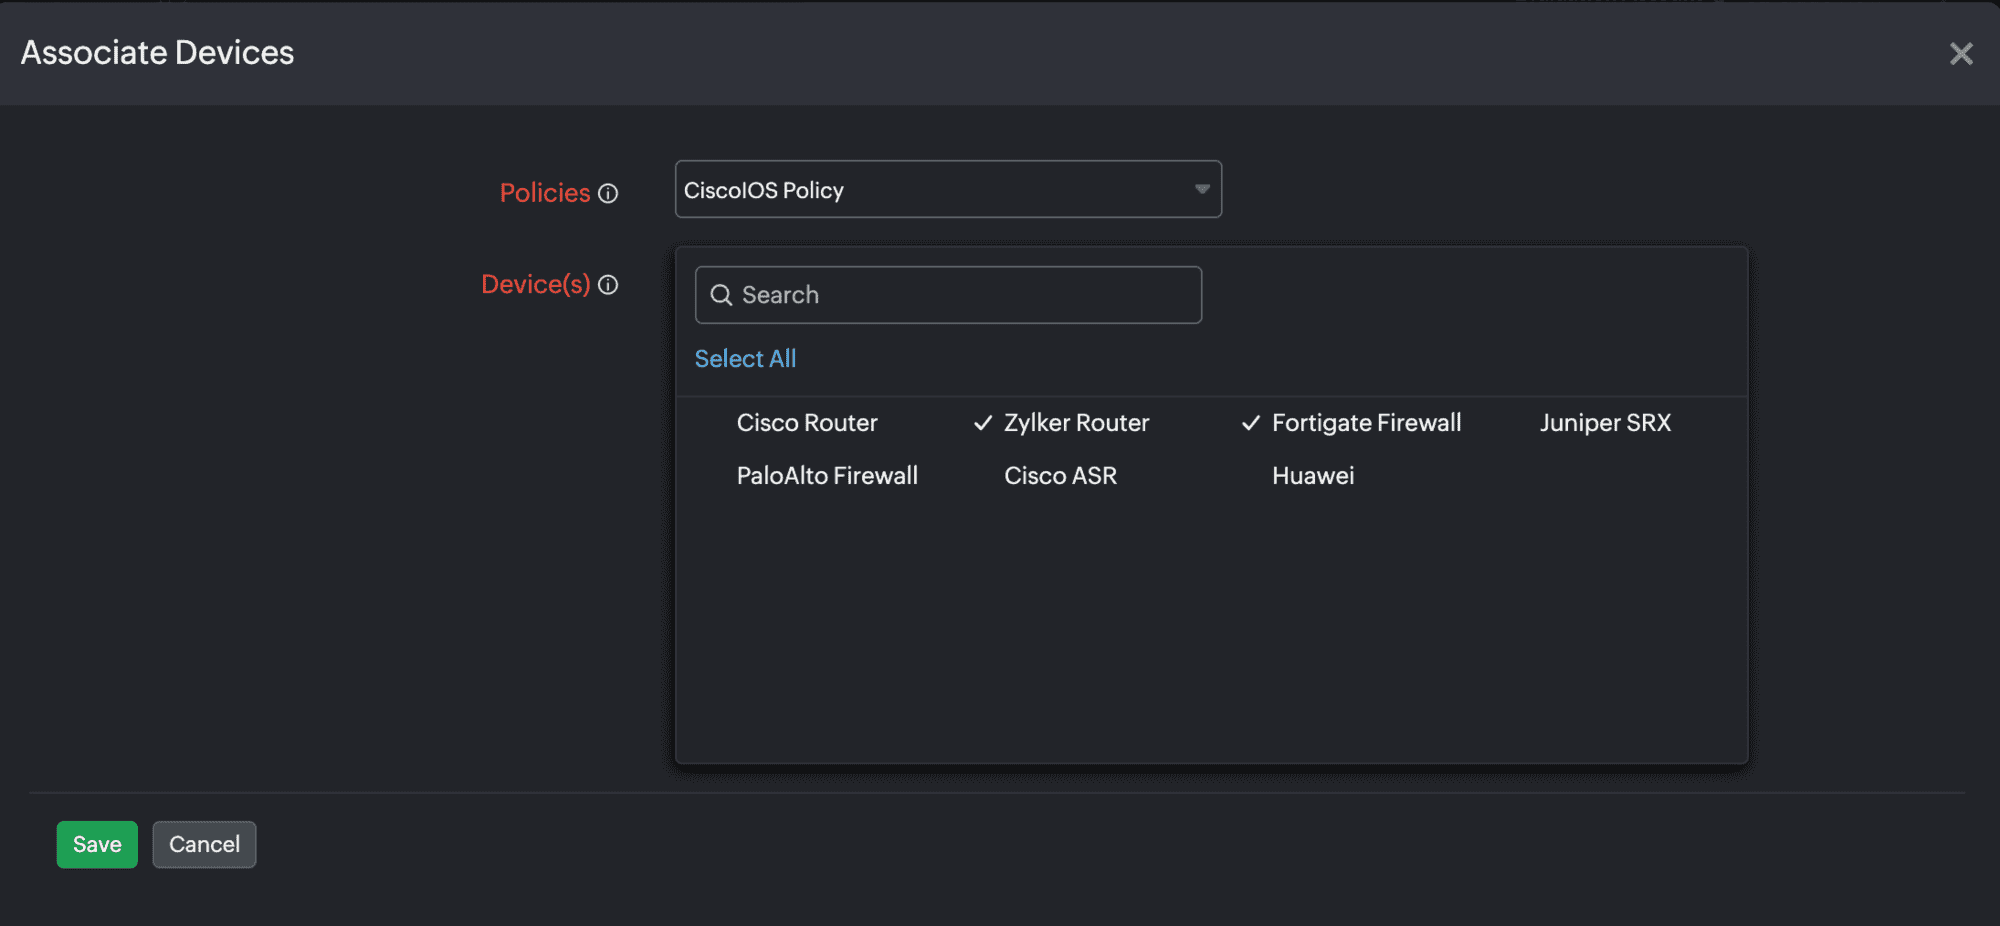
Task: Click the red Policies label
Action: click(x=544, y=193)
